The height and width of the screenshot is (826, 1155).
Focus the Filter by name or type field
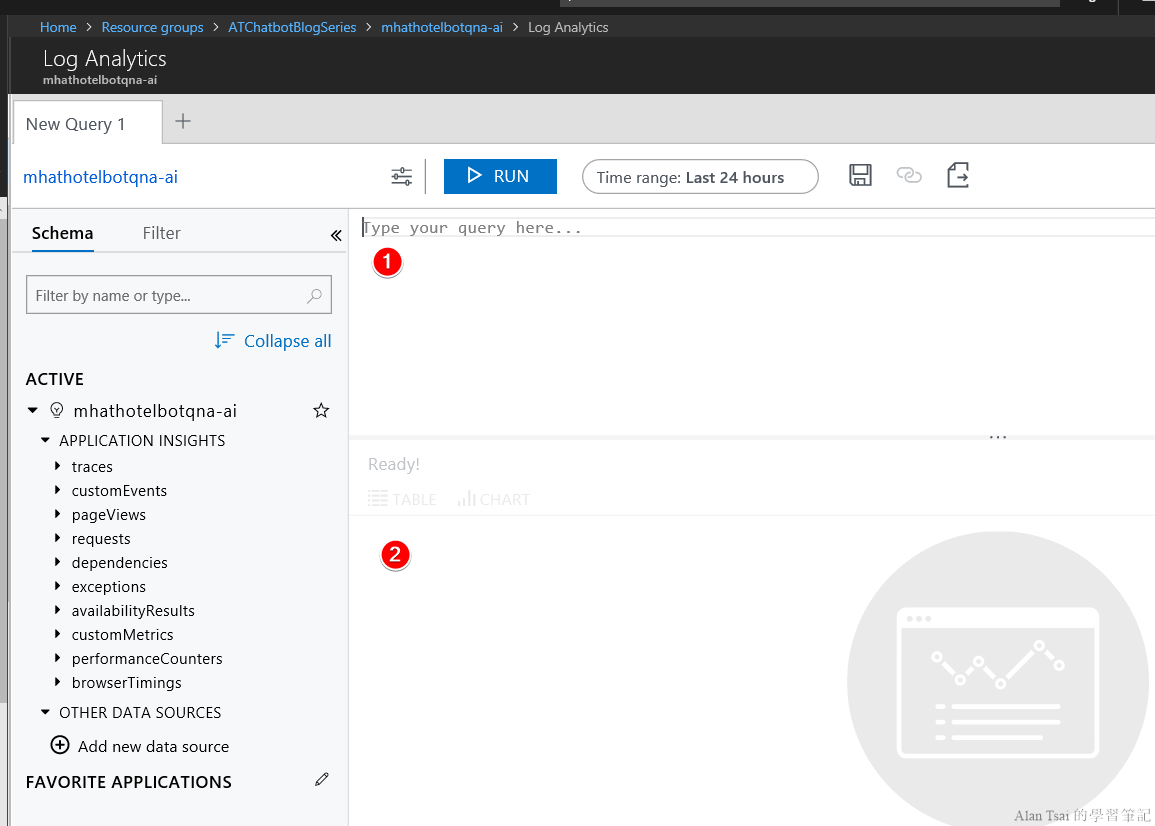click(179, 295)
